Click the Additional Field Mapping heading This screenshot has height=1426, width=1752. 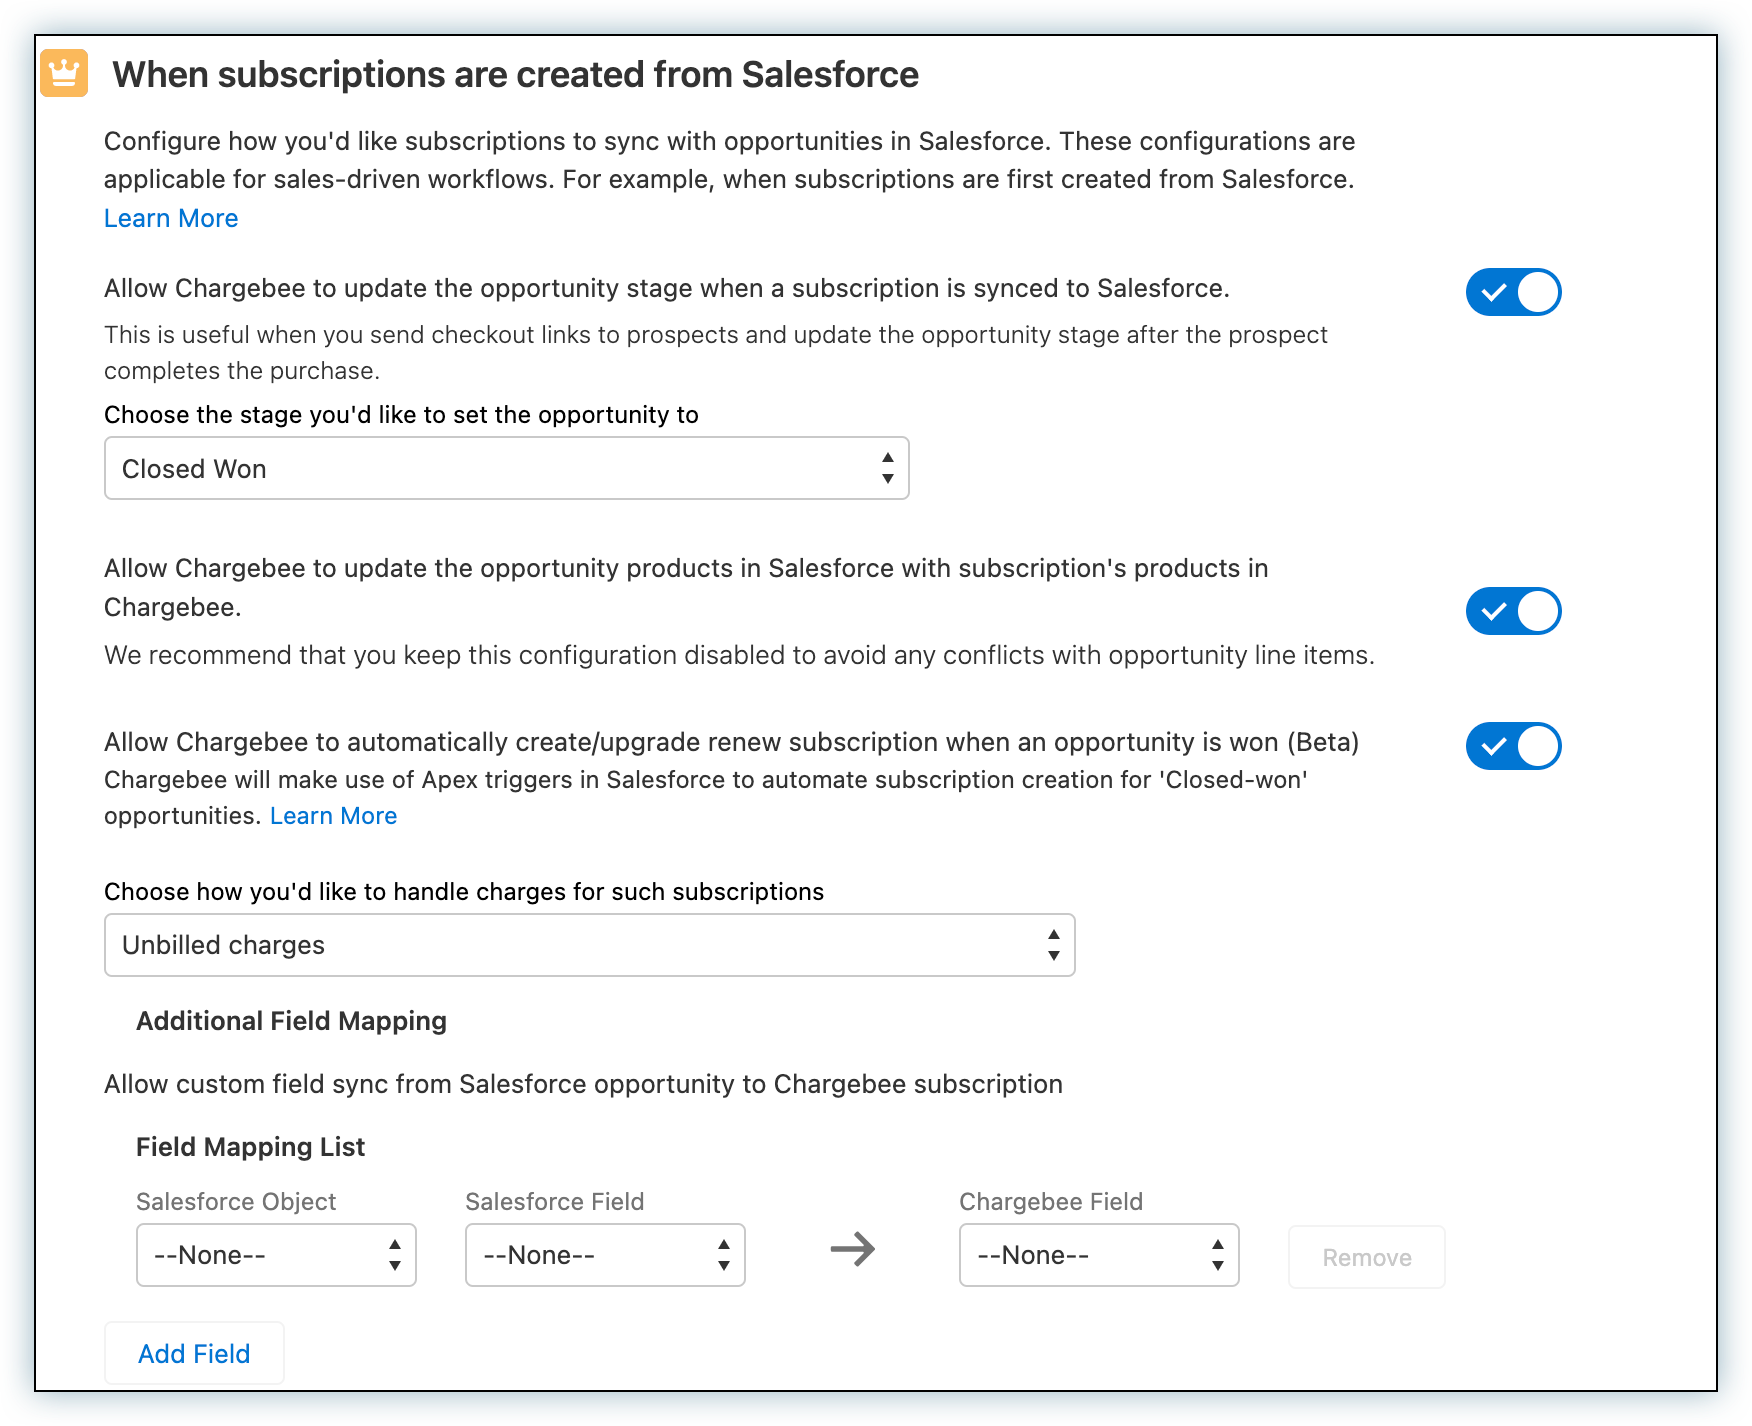point(291,1021)
